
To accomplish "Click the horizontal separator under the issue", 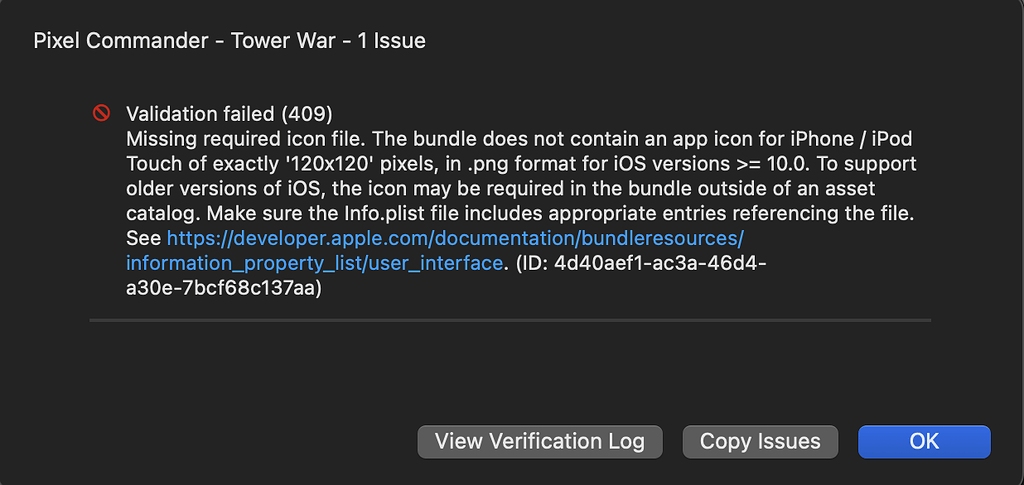I will (510, 321).
